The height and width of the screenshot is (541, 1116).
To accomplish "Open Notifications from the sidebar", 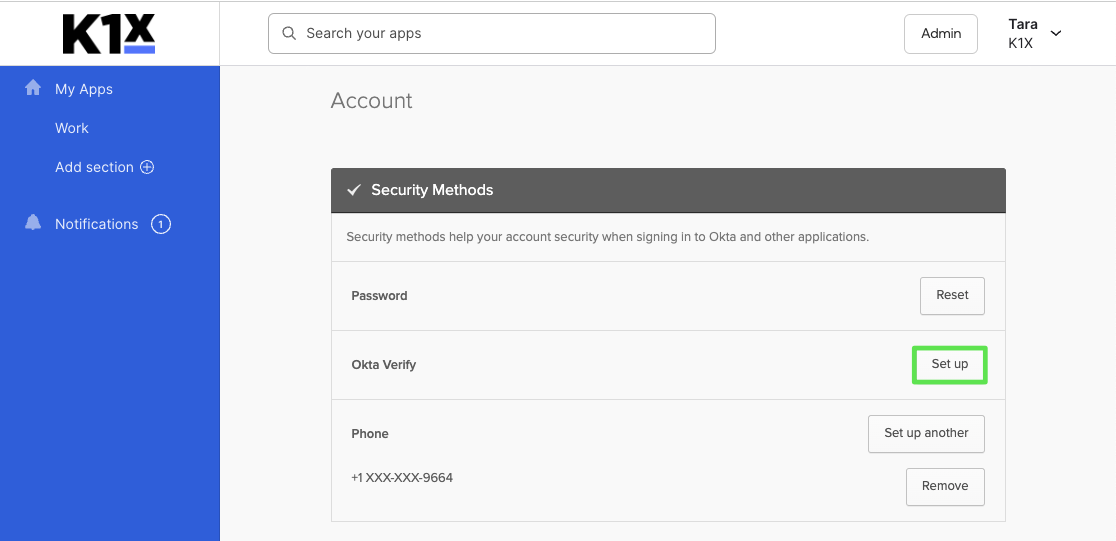I will (96, 224).
